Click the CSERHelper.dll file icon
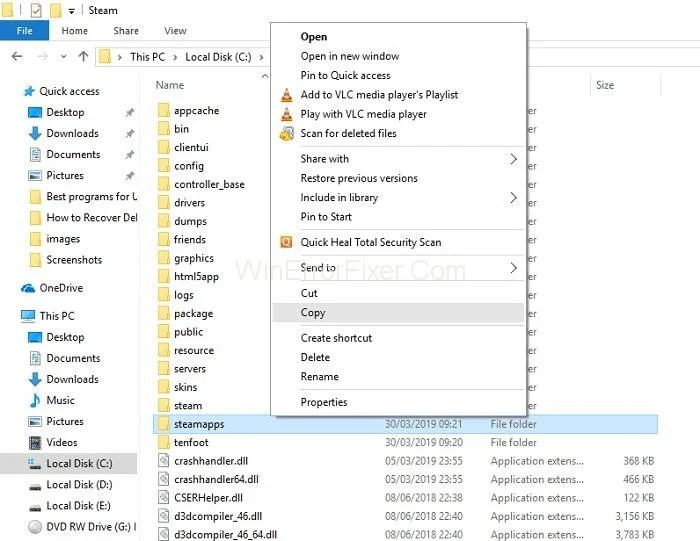Image resolution: width=700 pixels, height=541 pixels. pyautogui.click(x=164, y=498)
